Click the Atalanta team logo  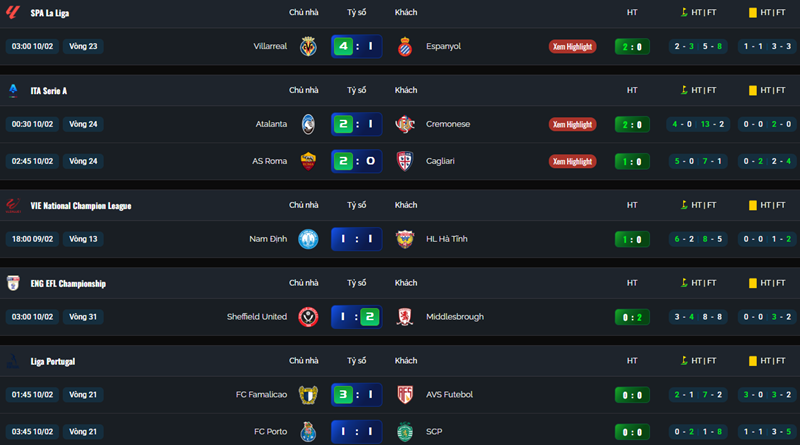[308, 124]
